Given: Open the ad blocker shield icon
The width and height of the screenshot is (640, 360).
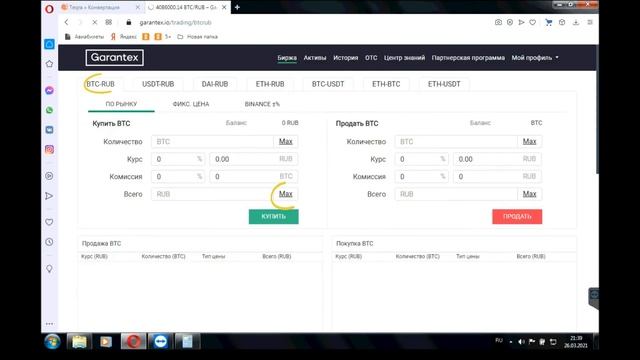Looking at the screenshot, I should coord(510,22).
